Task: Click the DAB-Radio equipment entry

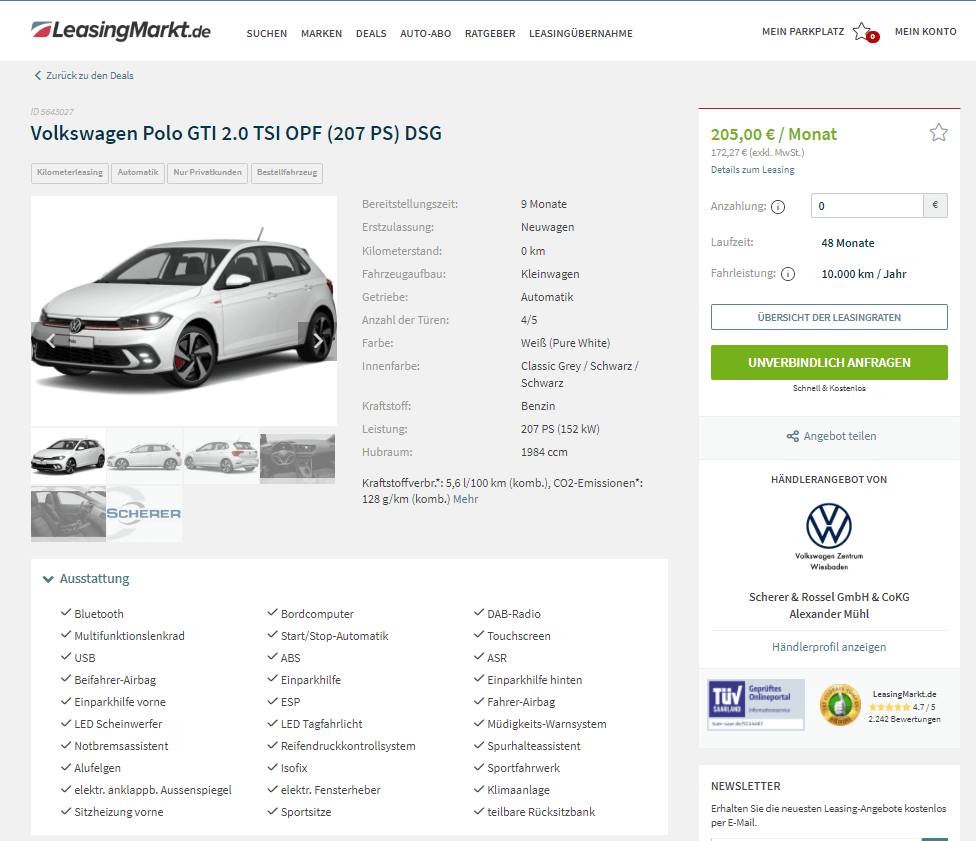Action: point(514,614)
